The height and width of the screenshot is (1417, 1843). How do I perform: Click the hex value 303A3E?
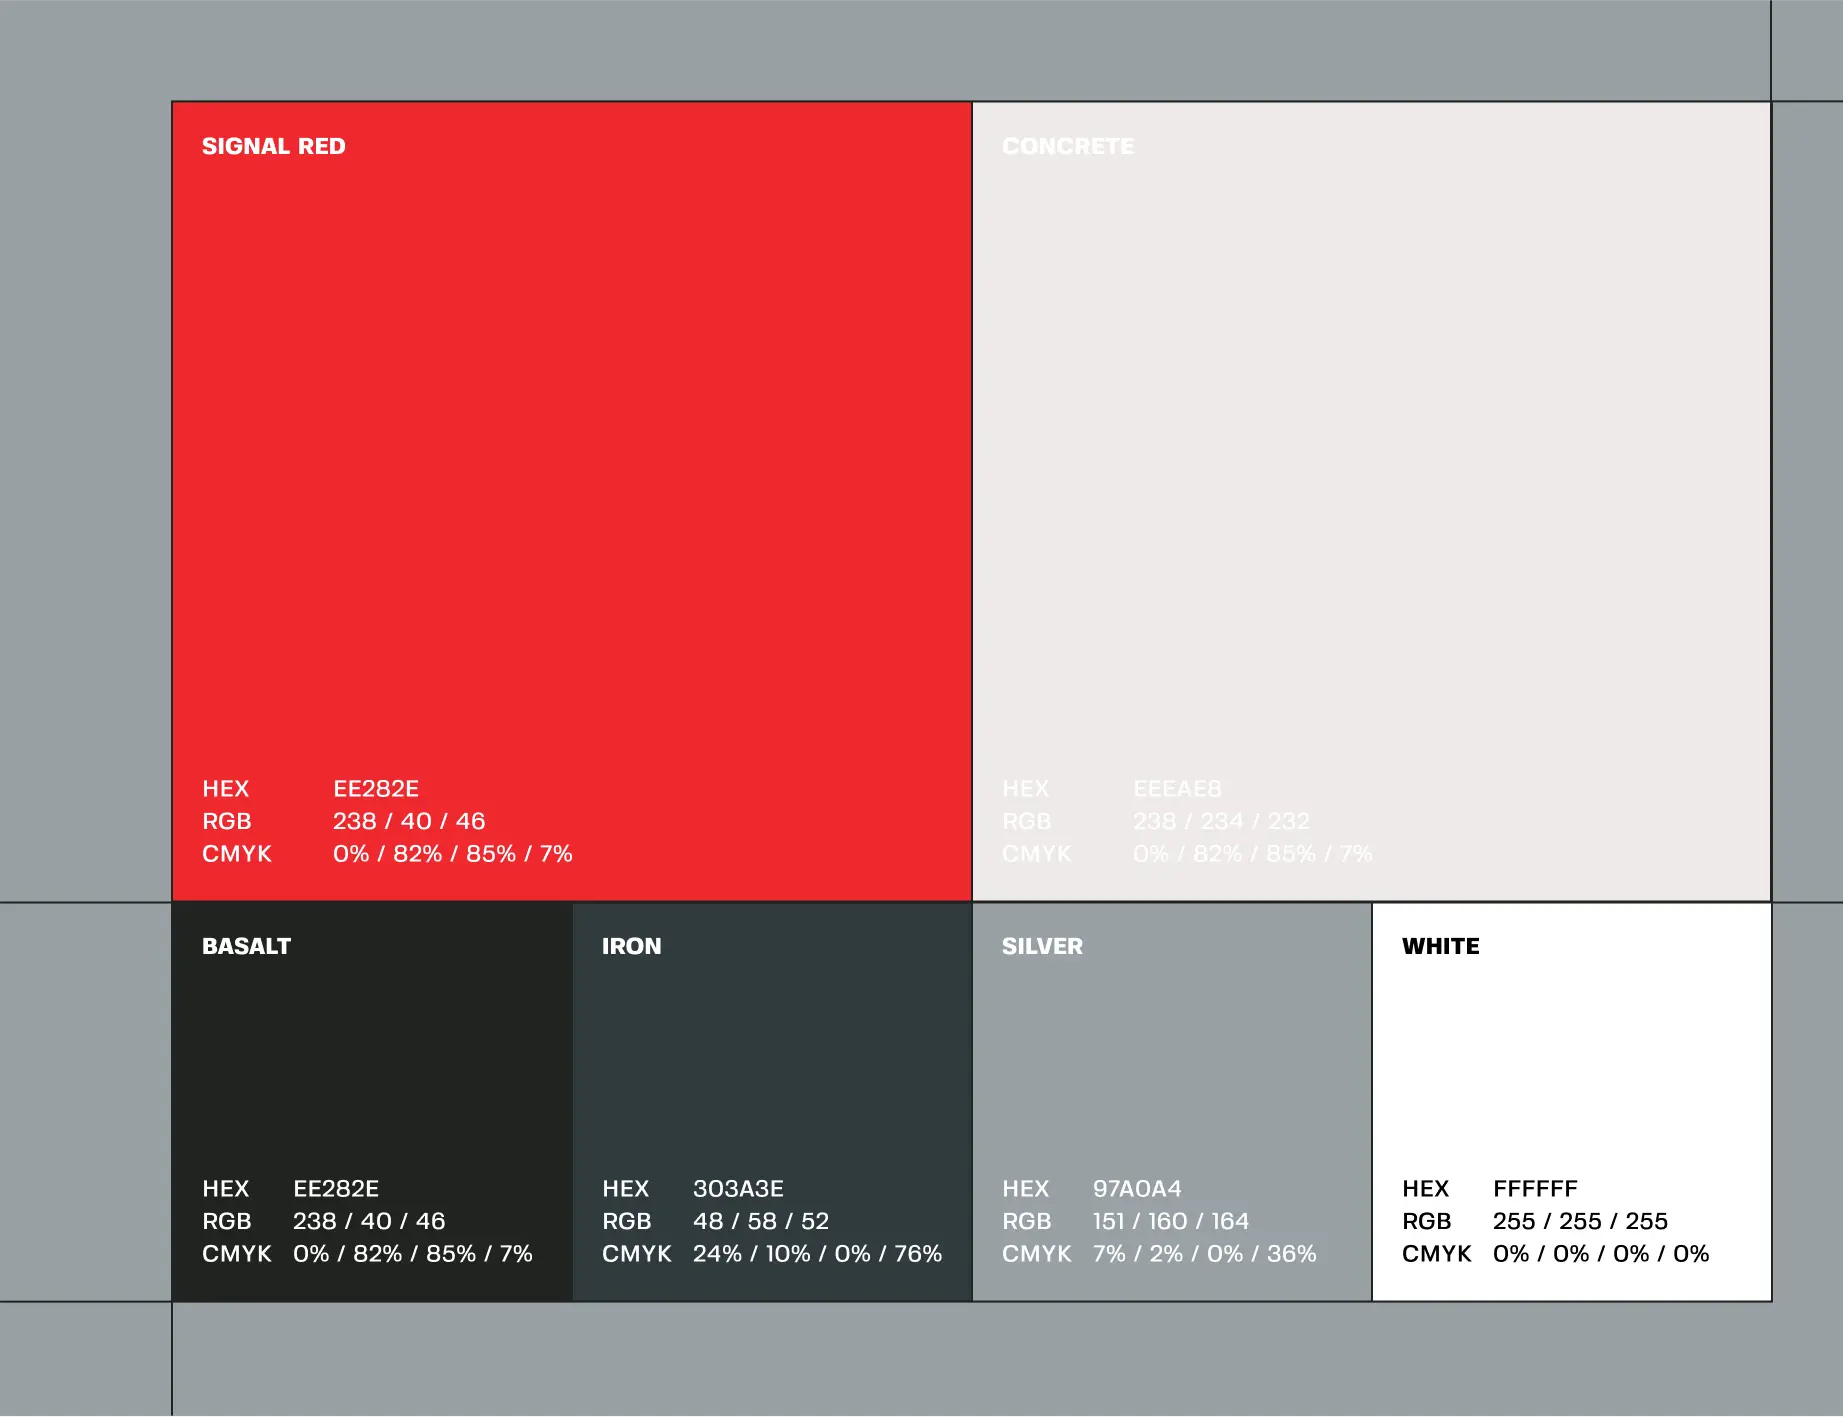[x=738, y=1188]
